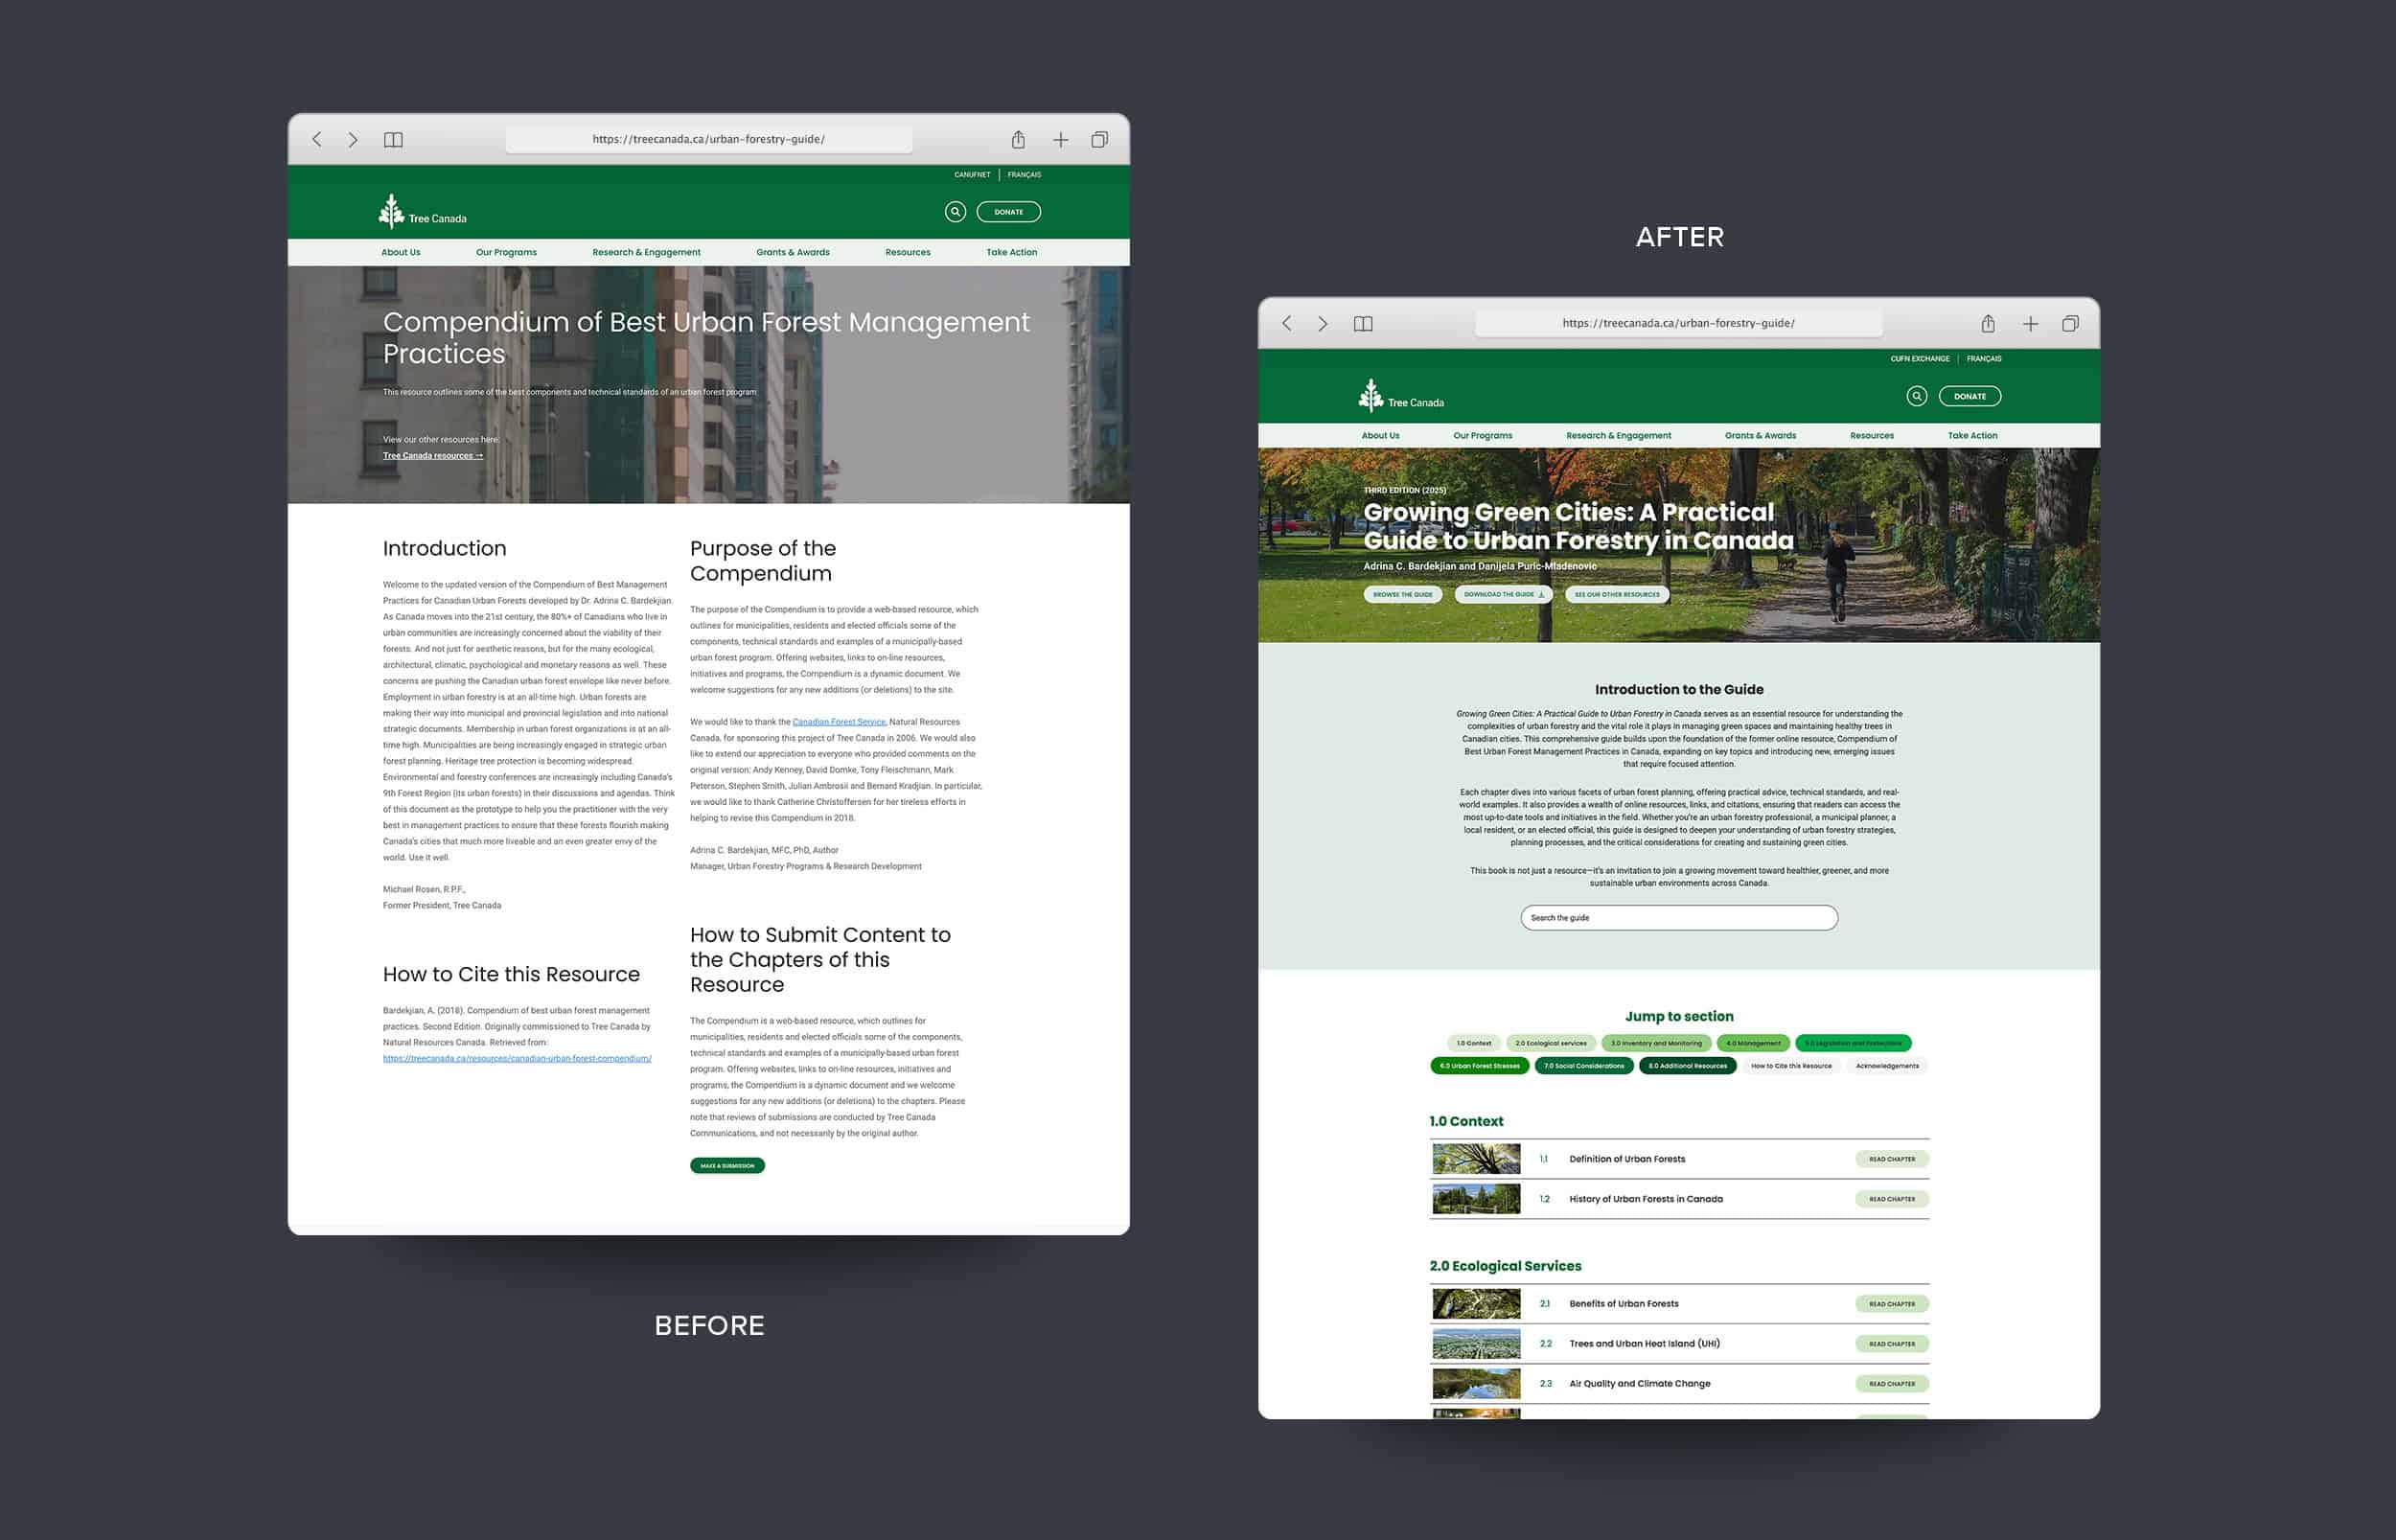
Task: Jump to section 1.0 Context pill
Action: click(x=1474, y=1043)
